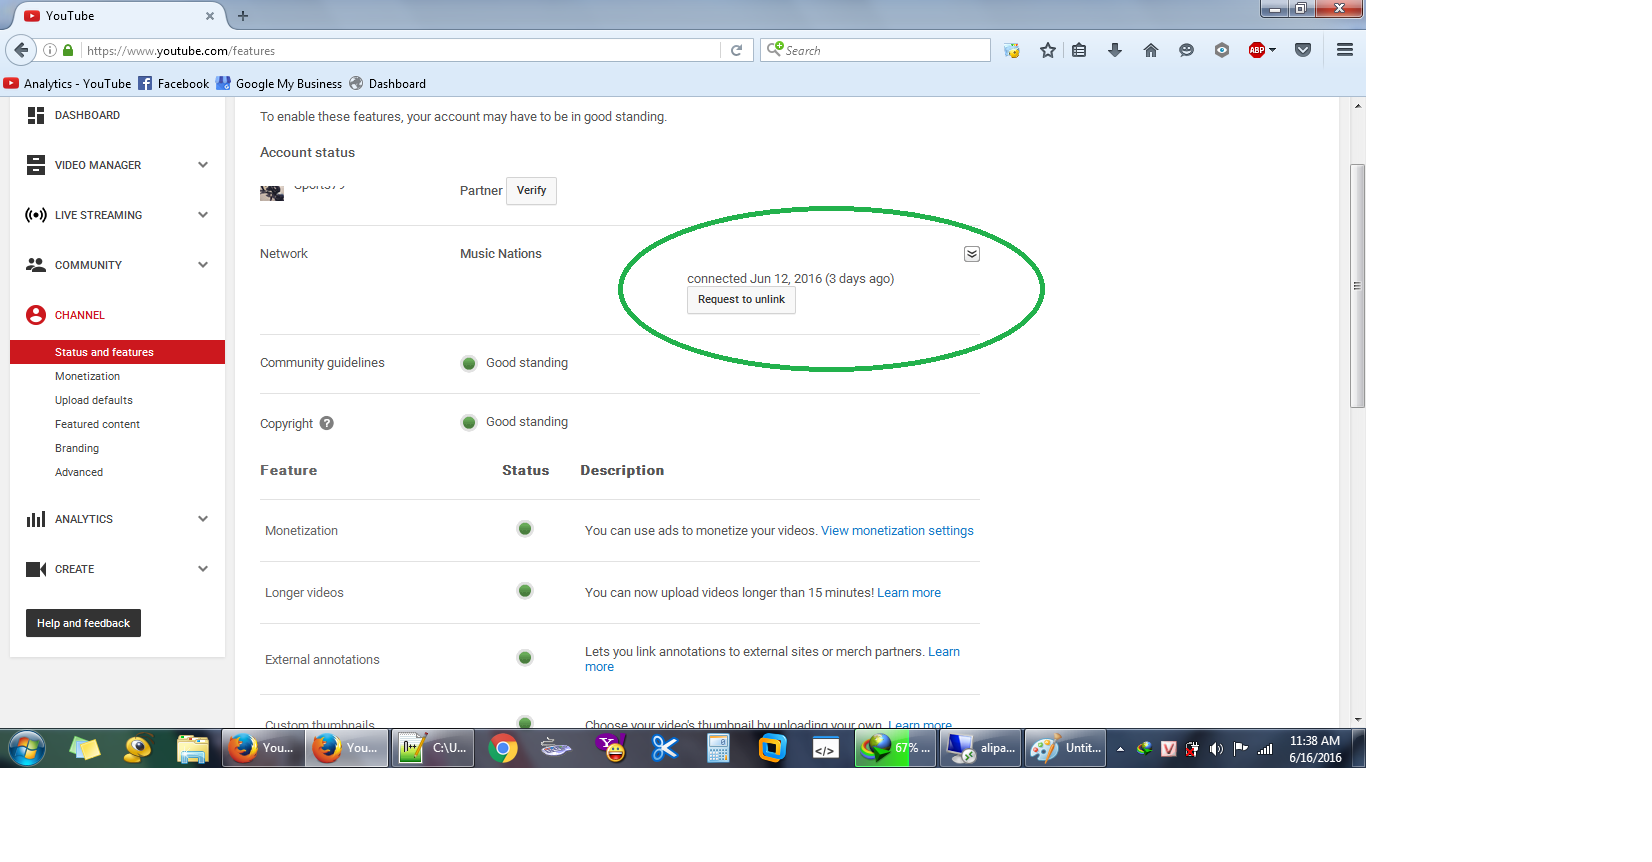Open the Calculator from the taskbar
The image size is (1652, 862).
click(x=718, y=748)
